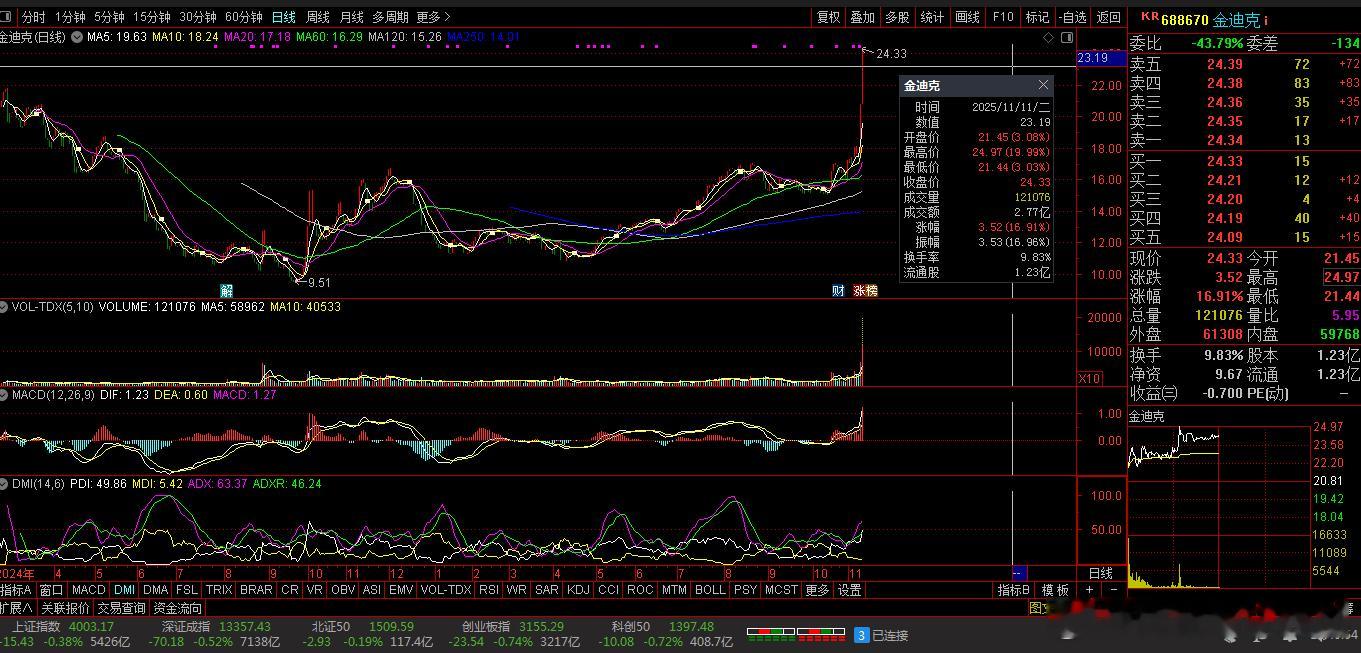The height and width of the screenshot is (653, 1361).
Task: Zoom in chart with the plus button
Action: pyautogui.click(x=1090, y=590)
